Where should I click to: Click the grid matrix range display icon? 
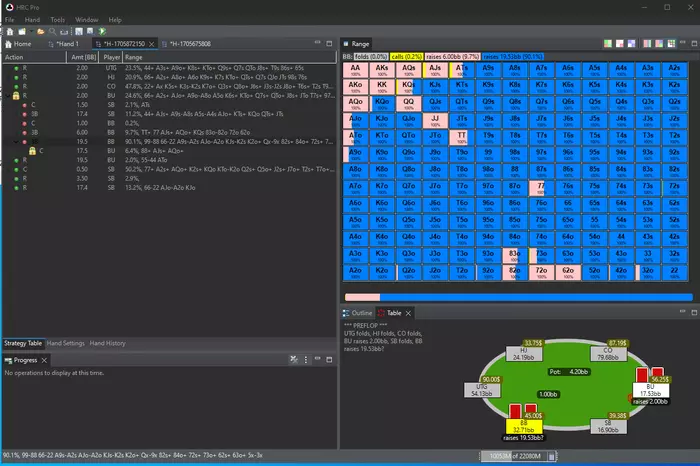[x=671, y=43]
